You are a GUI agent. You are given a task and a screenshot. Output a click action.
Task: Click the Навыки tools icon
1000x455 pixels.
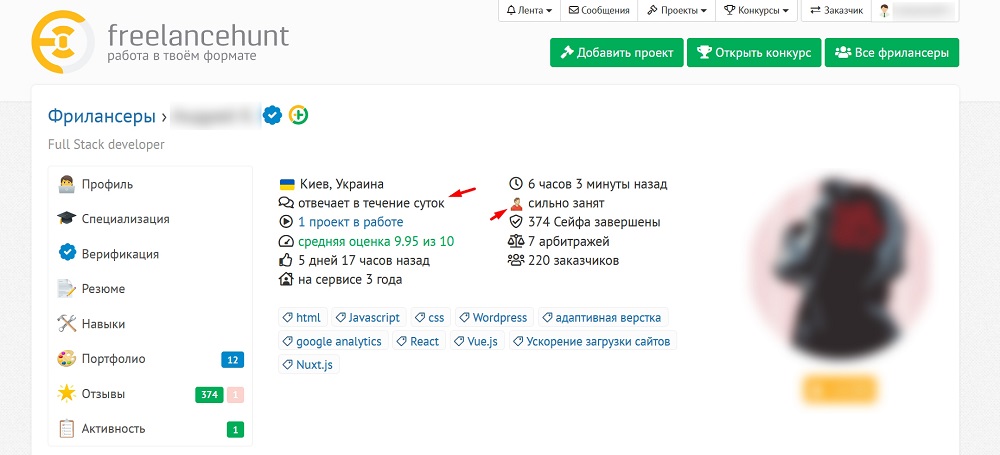(x=66, y=324)
